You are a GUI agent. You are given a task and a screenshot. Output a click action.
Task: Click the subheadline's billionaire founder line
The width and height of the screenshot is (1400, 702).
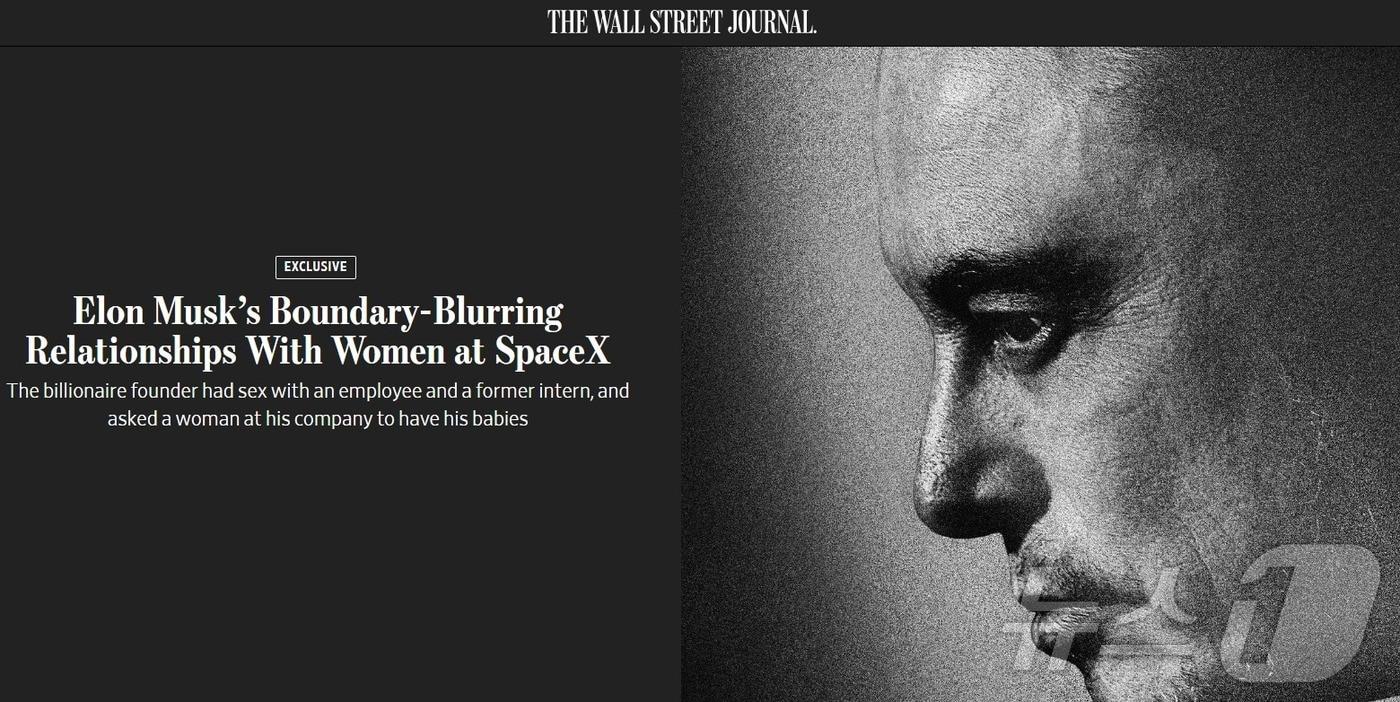pyautogui.click(x=318, y=391)
